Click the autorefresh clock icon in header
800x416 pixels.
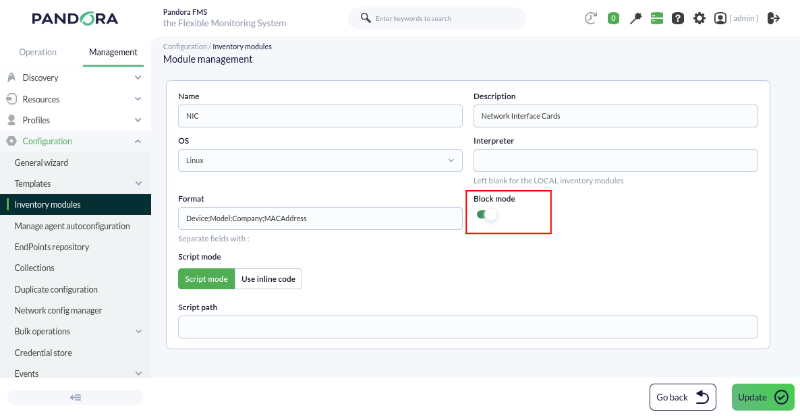click(x=590, y=18)
